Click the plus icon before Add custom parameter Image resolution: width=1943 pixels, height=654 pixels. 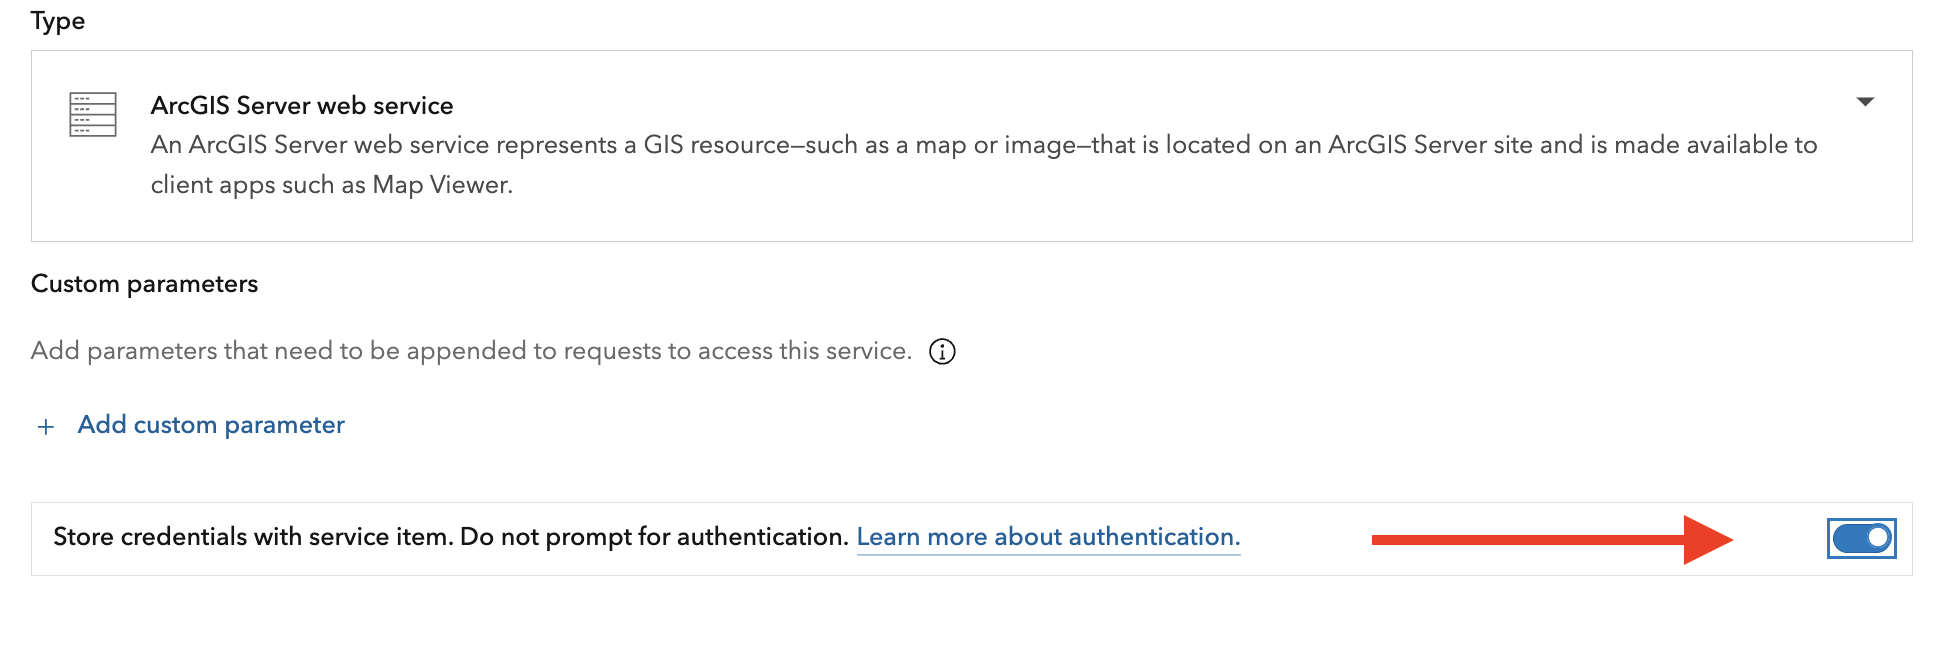tap(45, 427)
